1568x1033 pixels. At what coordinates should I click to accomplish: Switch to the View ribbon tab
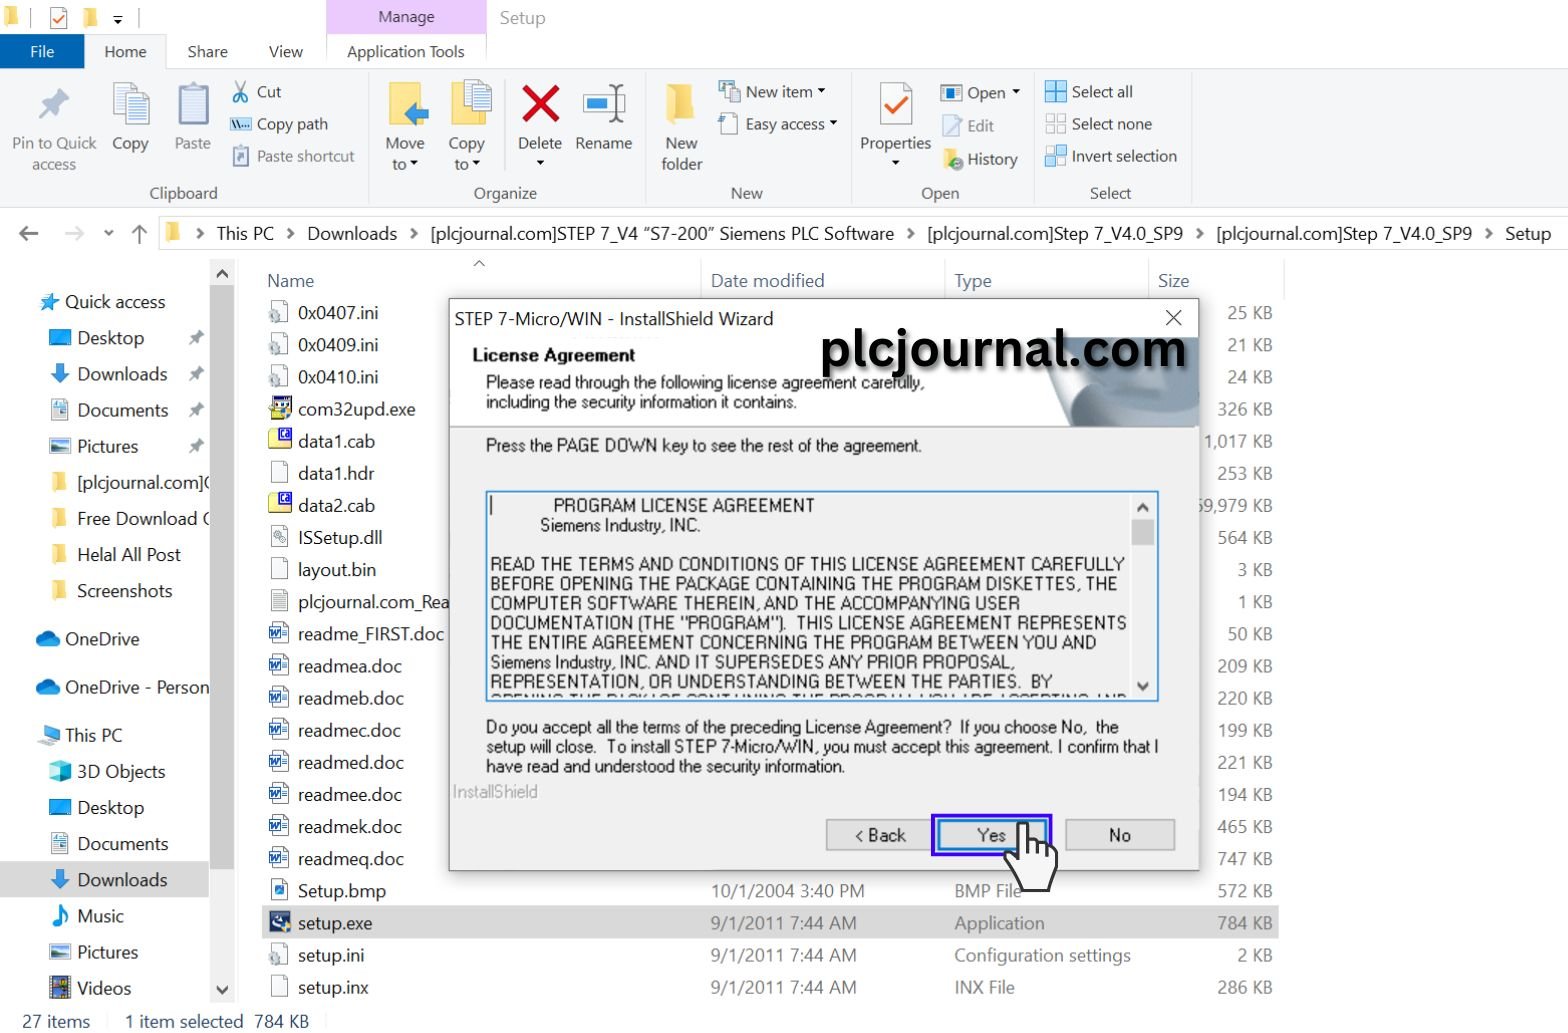point(285,52)
